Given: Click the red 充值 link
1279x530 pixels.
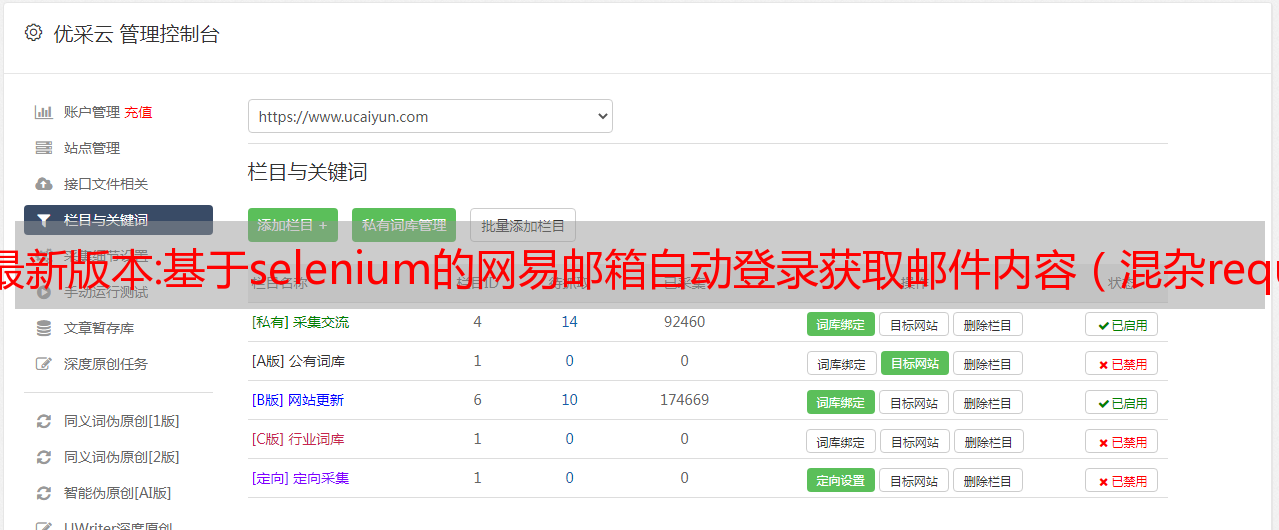Looking at the screenshot, I should pyautogui.click(x=139, y=112).
